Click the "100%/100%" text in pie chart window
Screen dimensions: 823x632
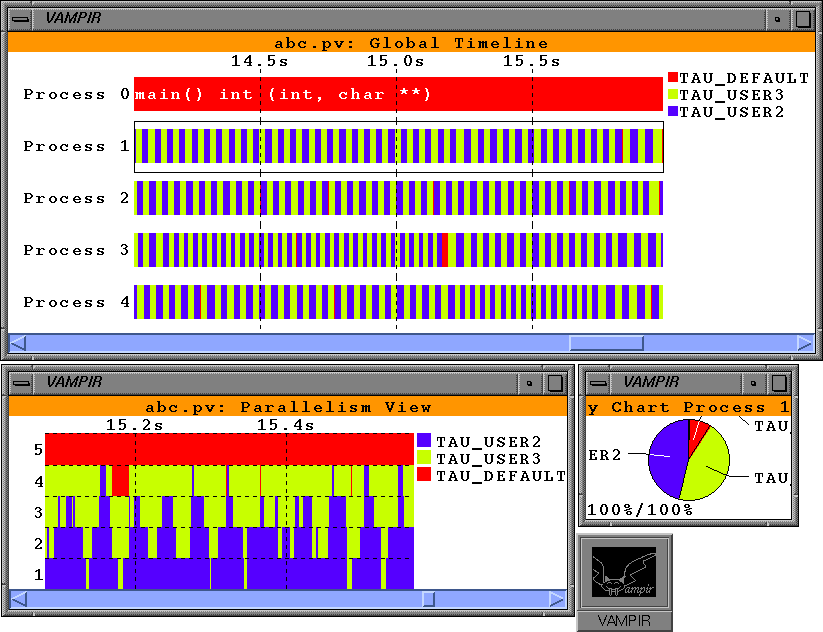[x=640, y=510]
